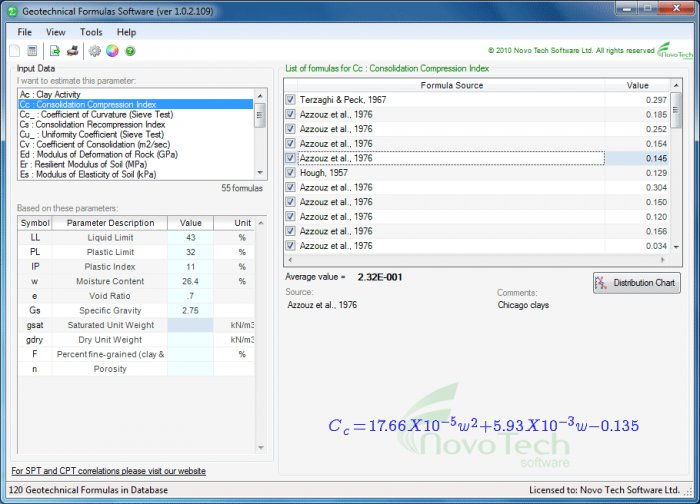Screen dimensions: 700x504
Task: Click the Liquid Limit value field (43)
Action: [x=191, y=237]
